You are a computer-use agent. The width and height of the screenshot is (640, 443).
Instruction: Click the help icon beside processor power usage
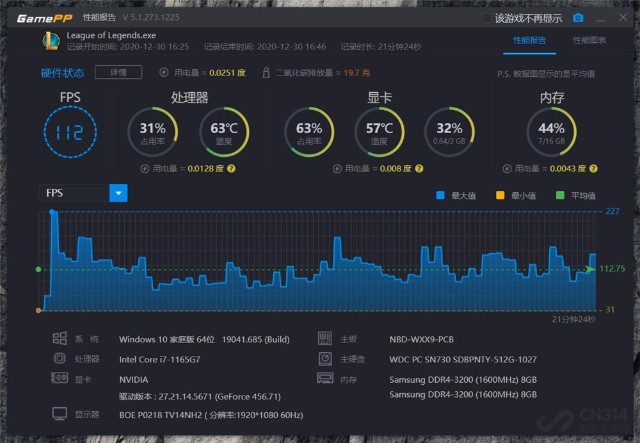231,168
